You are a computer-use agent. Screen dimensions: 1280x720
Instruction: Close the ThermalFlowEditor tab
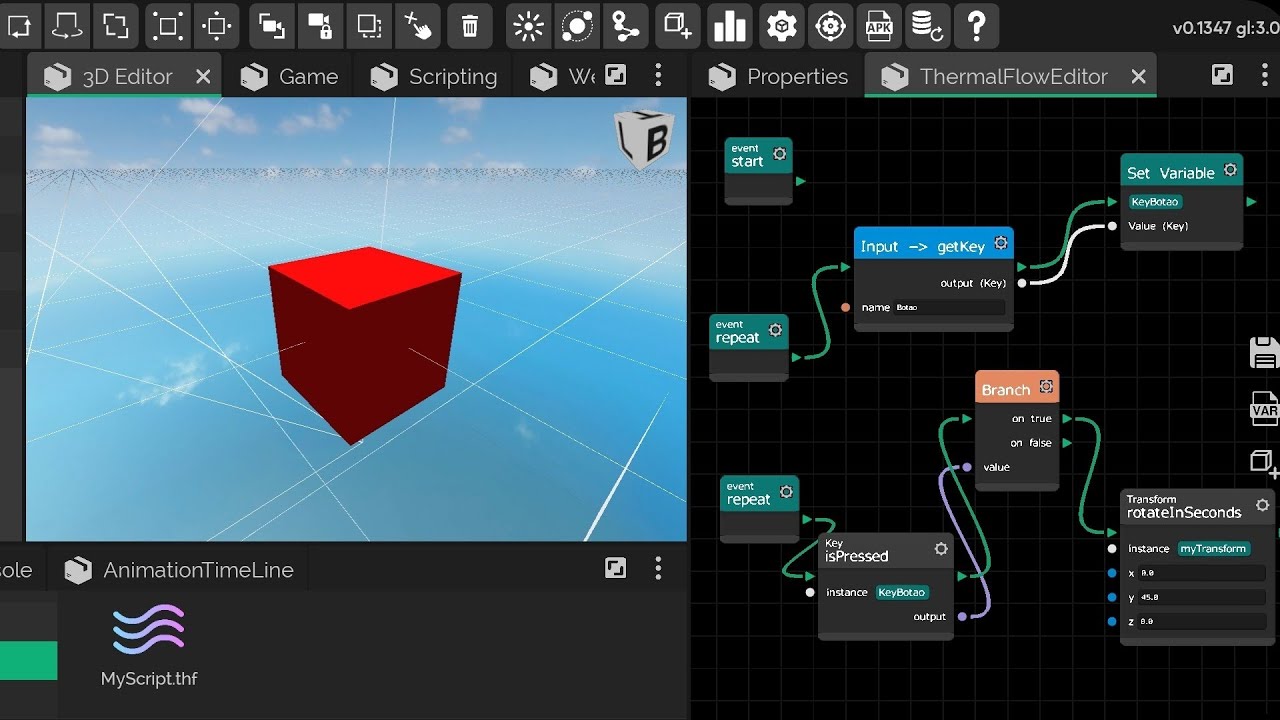point(1138,76)
